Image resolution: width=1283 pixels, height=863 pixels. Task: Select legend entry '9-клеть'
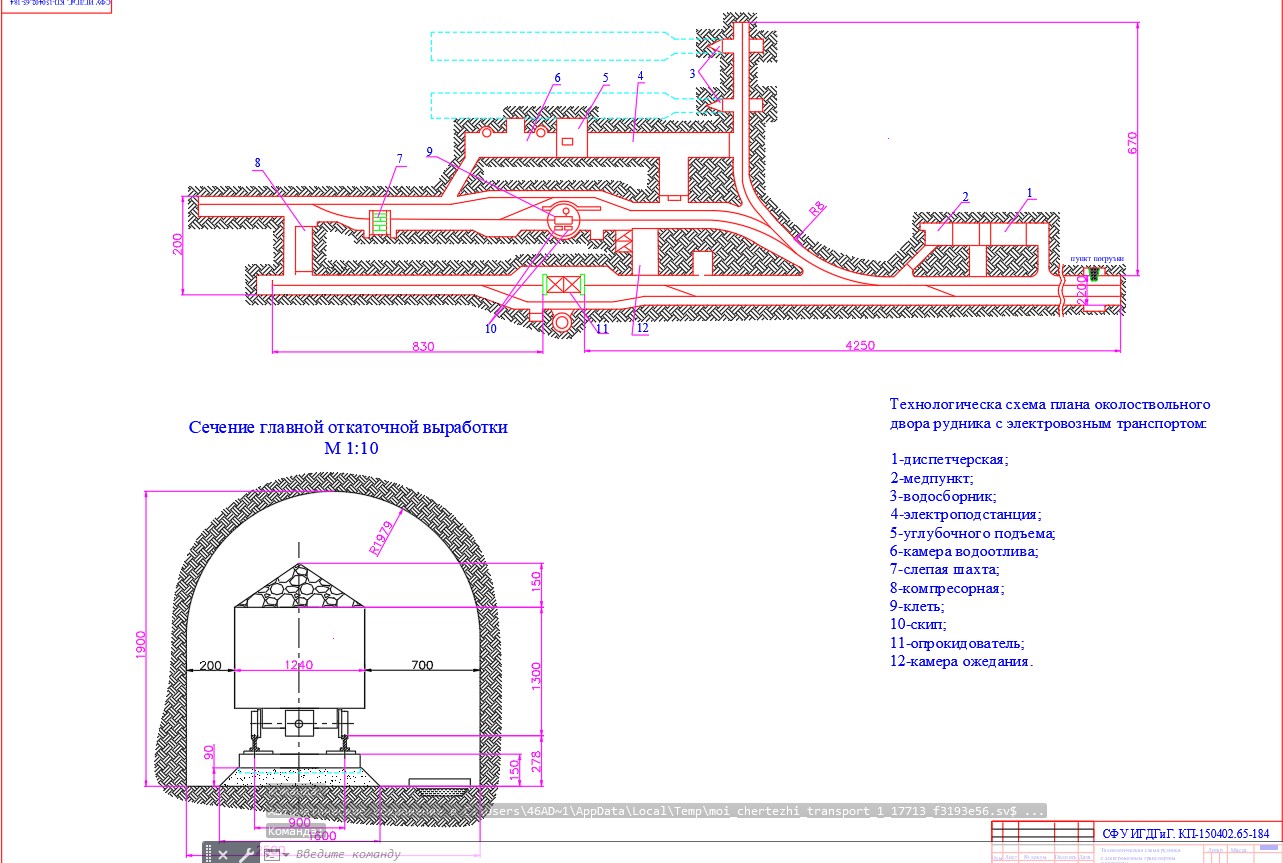(x=916, y=606)
